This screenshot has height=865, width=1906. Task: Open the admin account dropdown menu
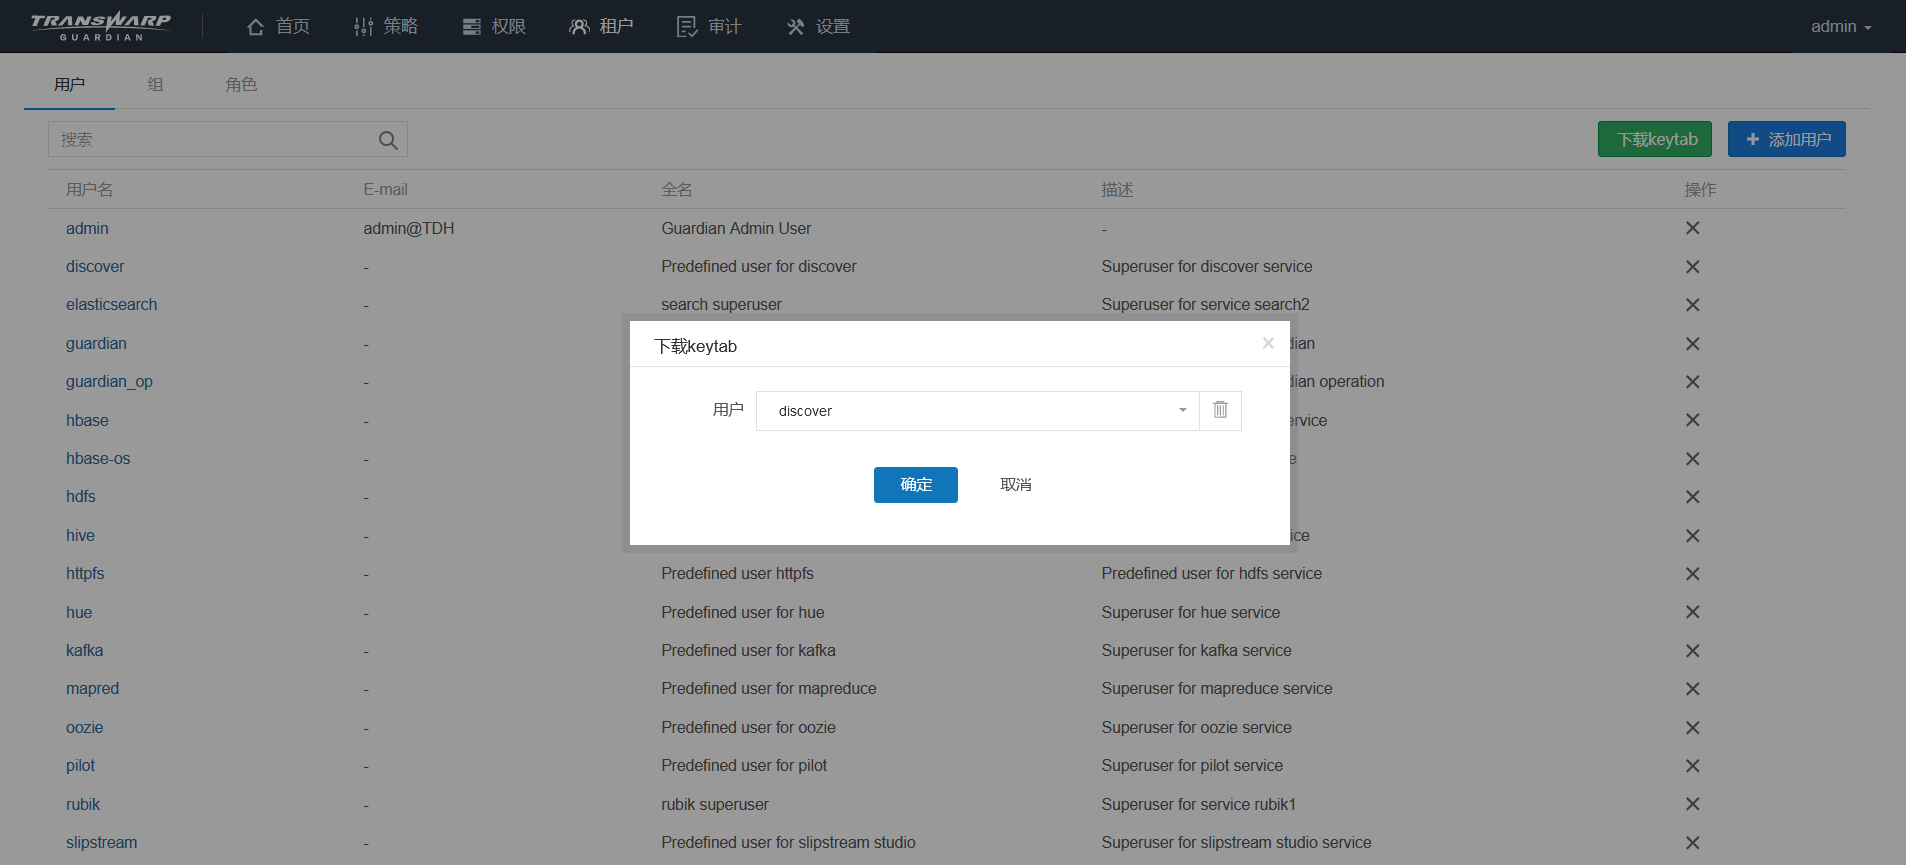[1840, 27]
